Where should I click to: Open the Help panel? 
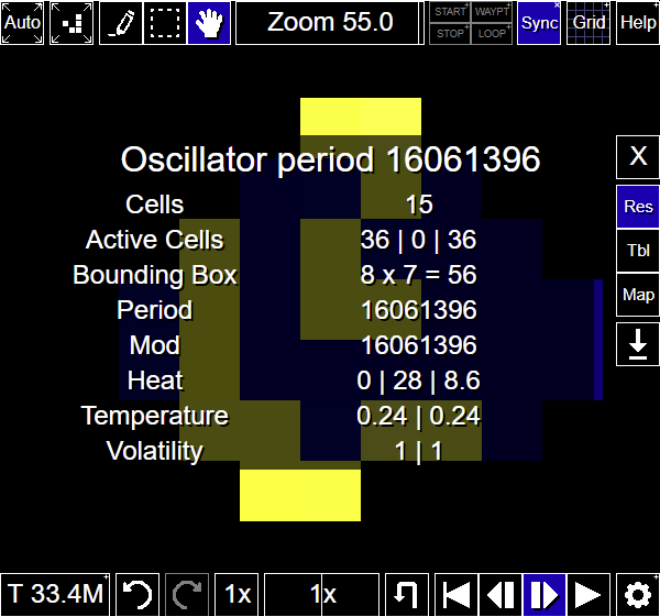pyautogui.click(x=638, y=23)
